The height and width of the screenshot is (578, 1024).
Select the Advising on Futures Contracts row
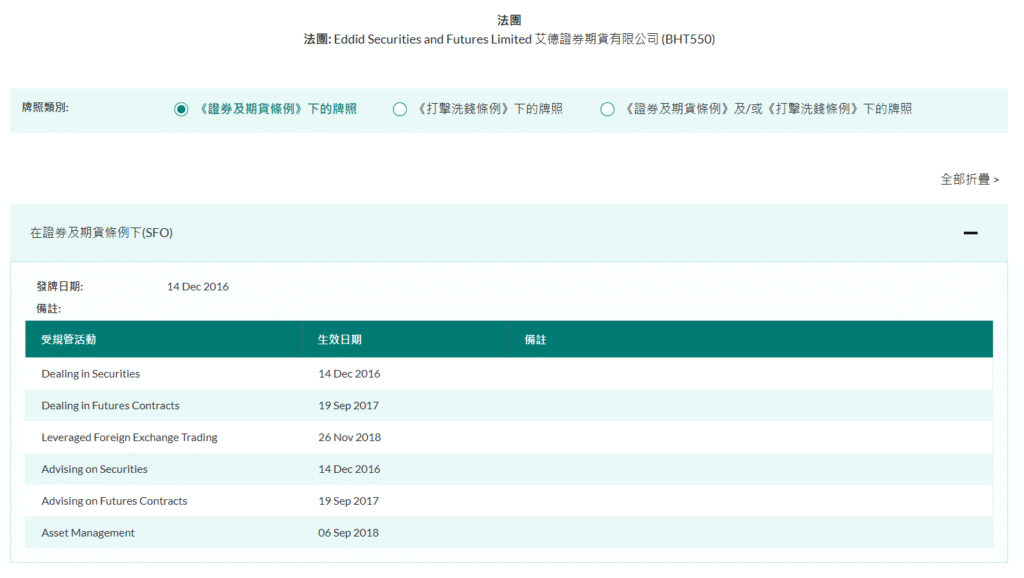(x=114, y=502)
